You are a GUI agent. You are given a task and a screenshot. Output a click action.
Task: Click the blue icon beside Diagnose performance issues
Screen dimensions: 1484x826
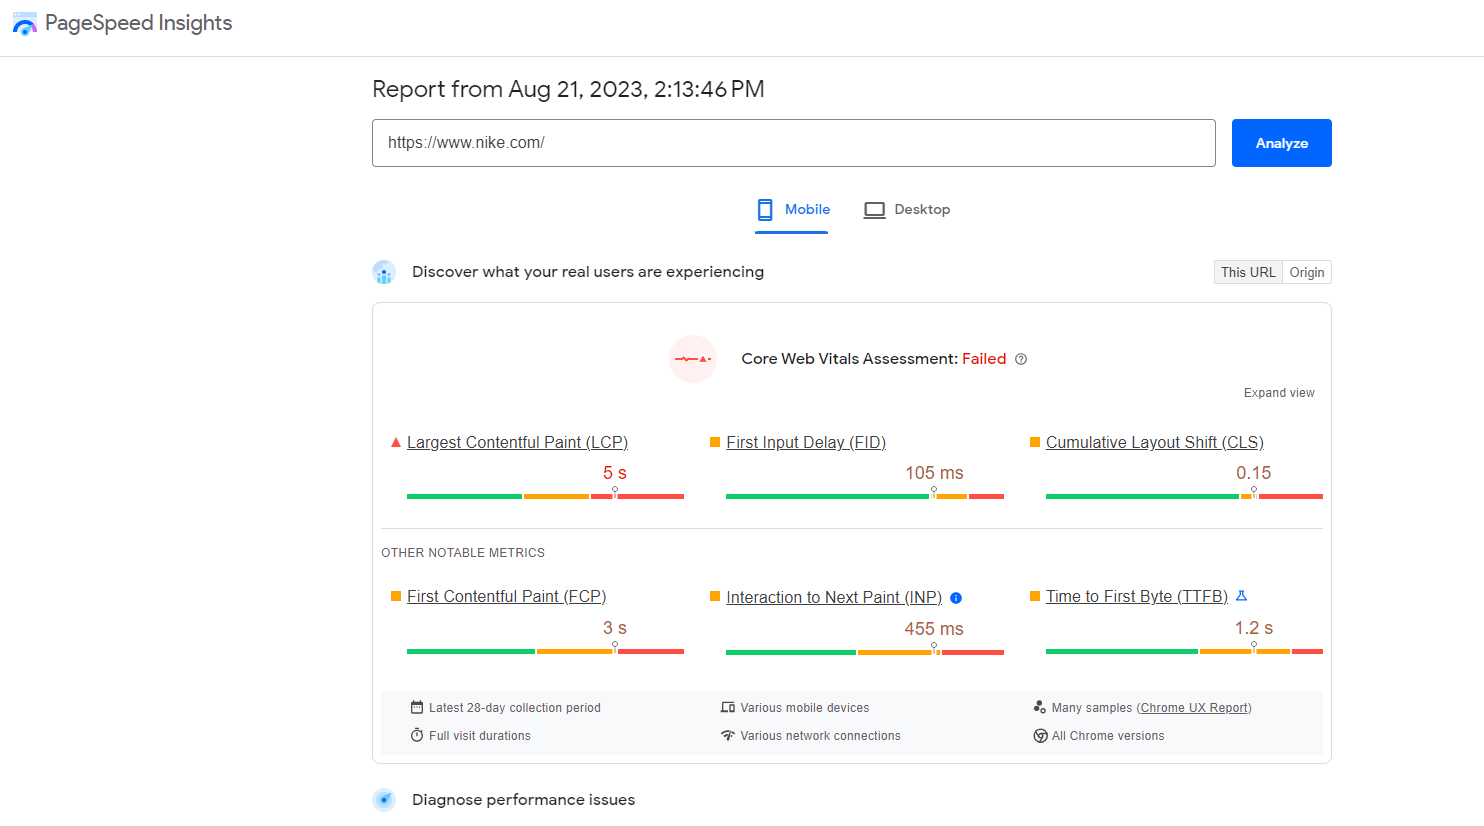coord(384,799)
